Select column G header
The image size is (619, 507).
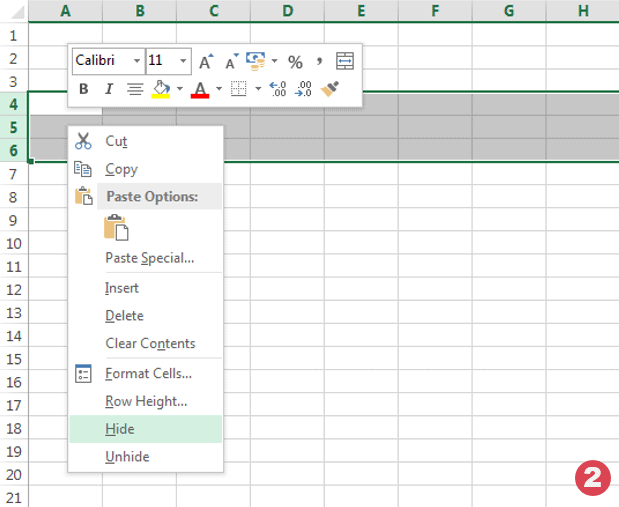pyautogui.click(x=509, y=11)
